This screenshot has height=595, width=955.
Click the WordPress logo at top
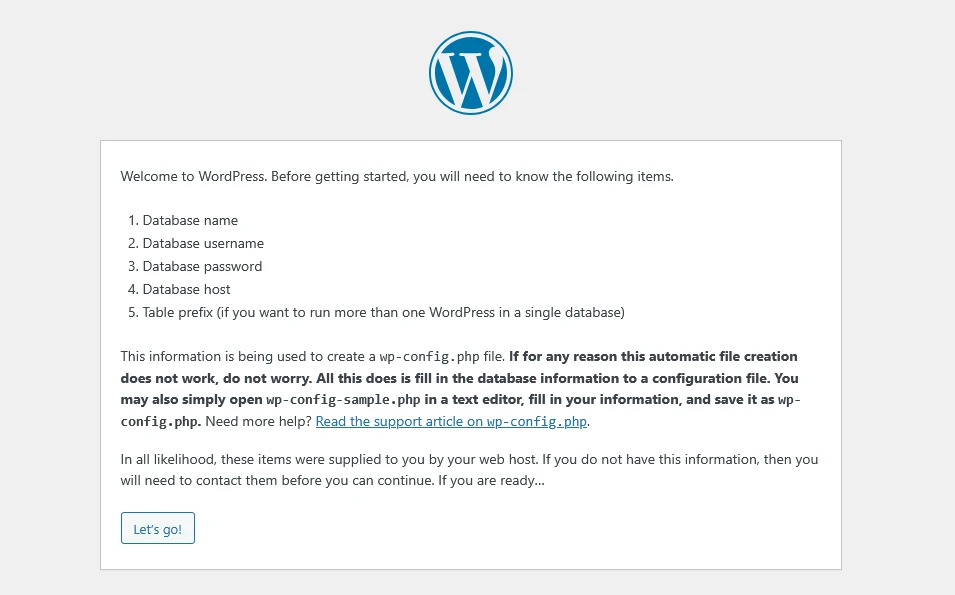(x=471, y=72)
